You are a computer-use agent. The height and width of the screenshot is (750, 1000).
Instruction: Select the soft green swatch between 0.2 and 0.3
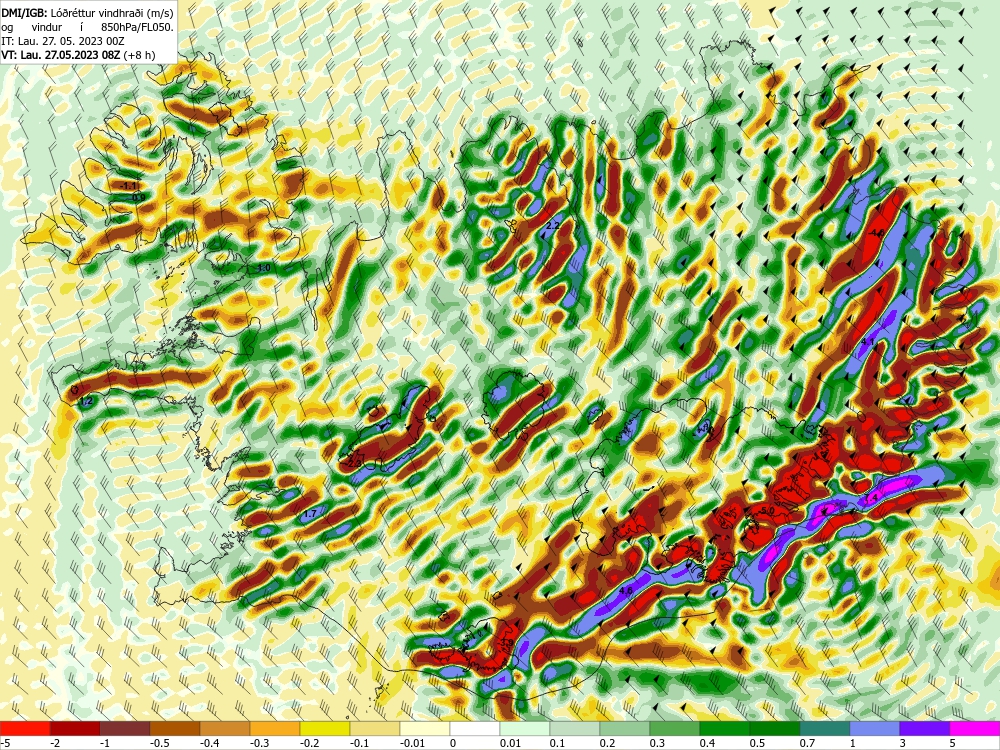pos(625,728)
